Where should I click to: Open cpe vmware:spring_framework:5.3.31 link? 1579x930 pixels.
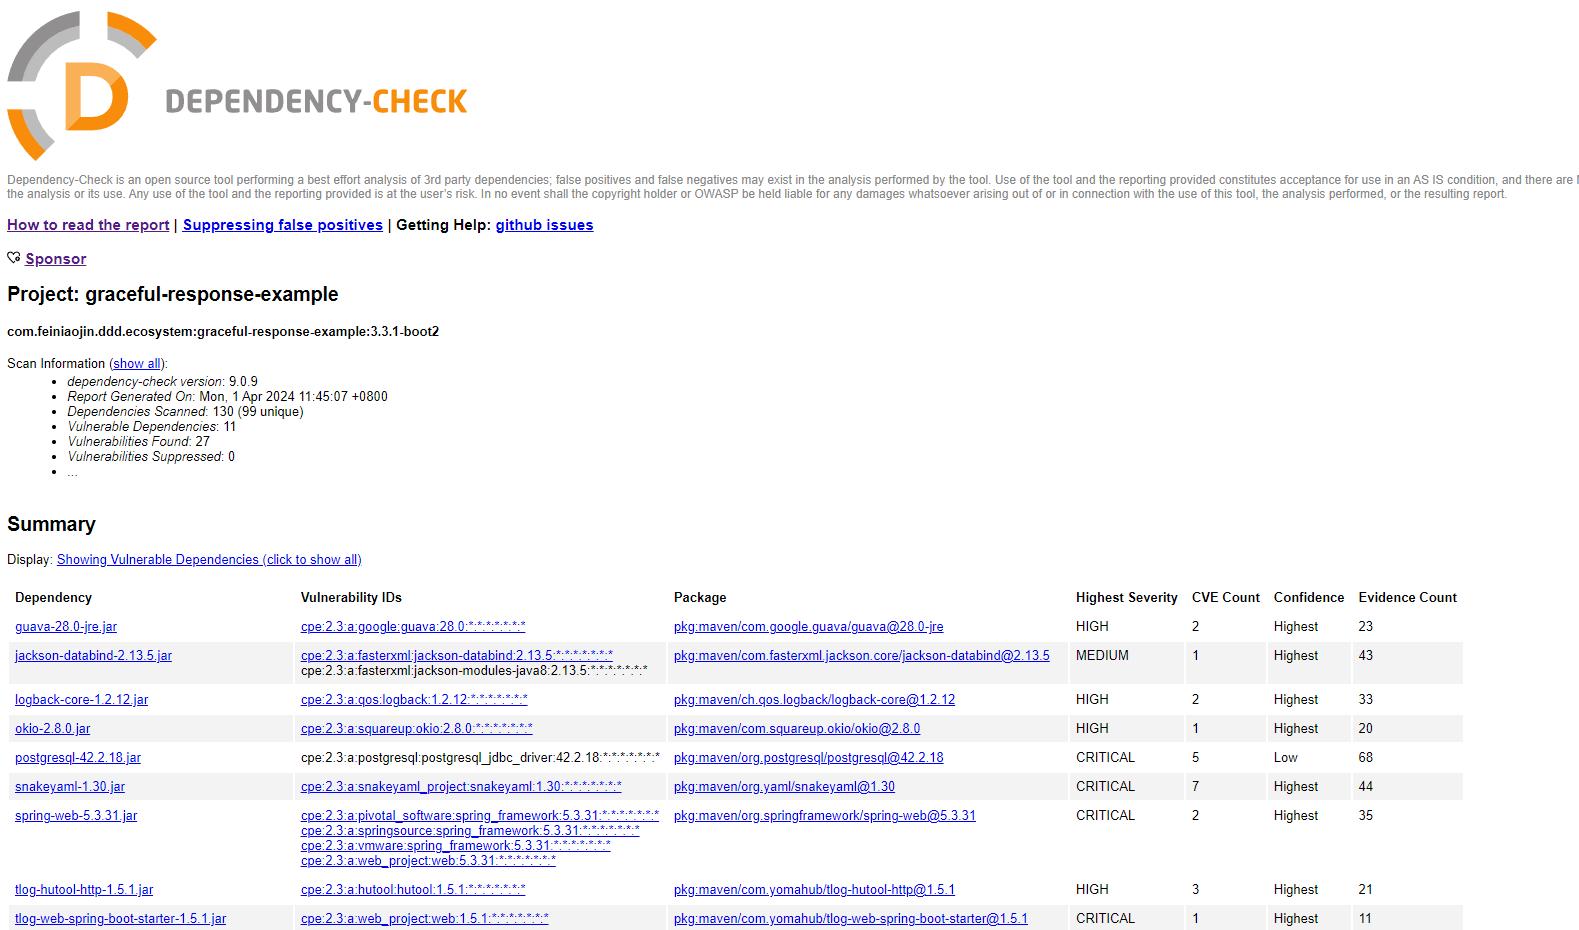(x=456, y=846)
